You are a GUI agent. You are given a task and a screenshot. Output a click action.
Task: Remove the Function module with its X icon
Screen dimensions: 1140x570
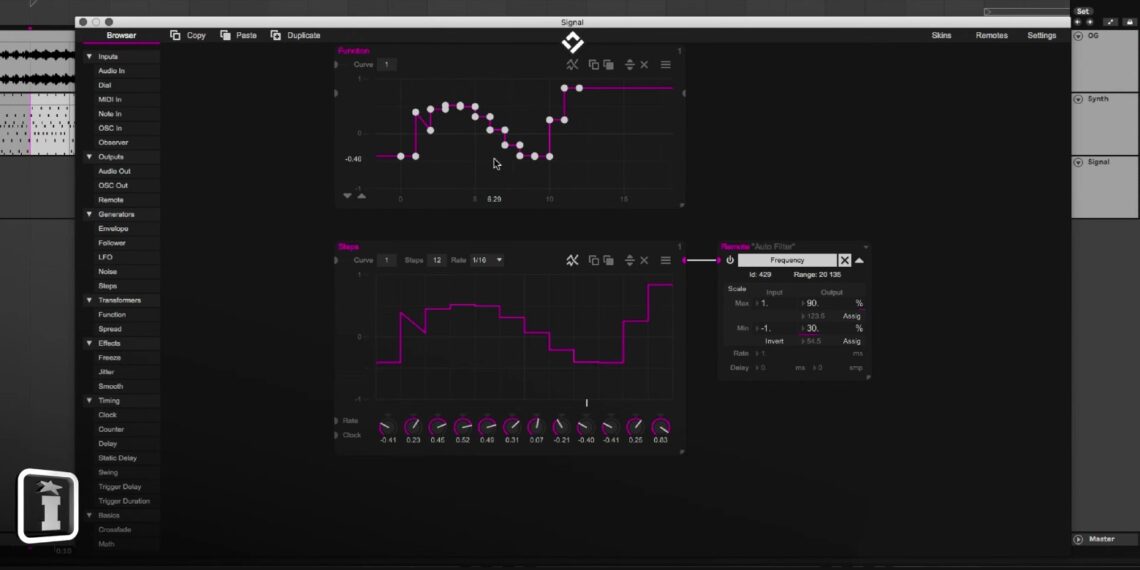point(644,65)
